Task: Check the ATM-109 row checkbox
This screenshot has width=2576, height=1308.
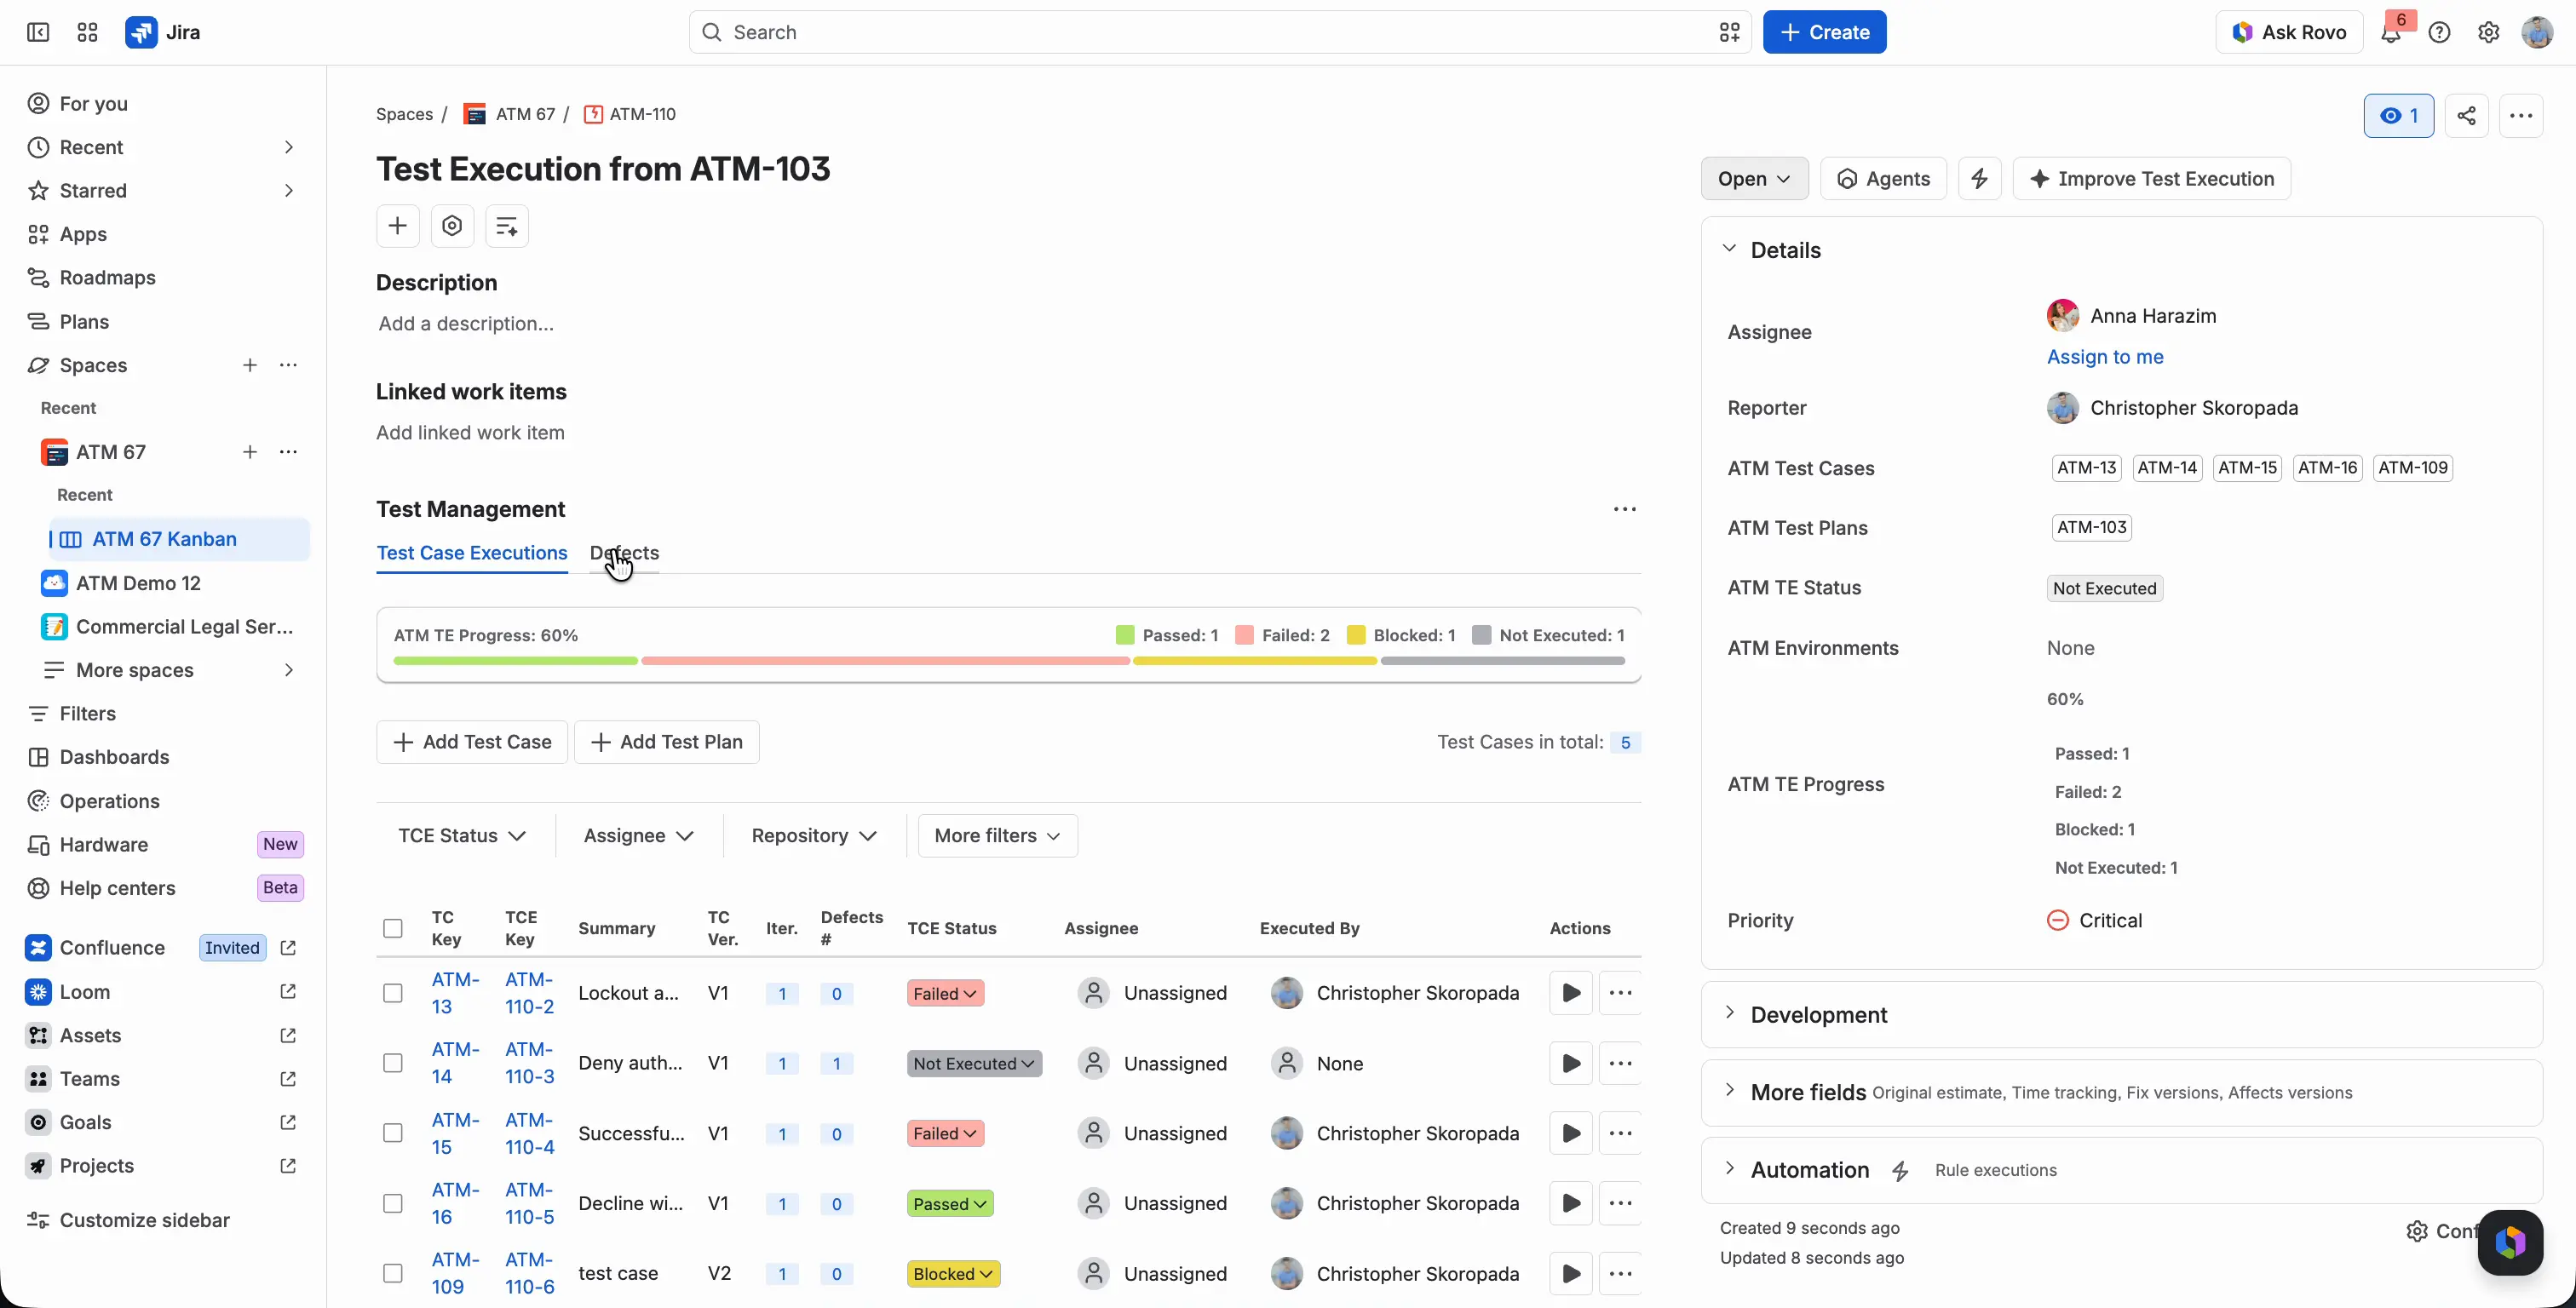Action: [393, 1274]
